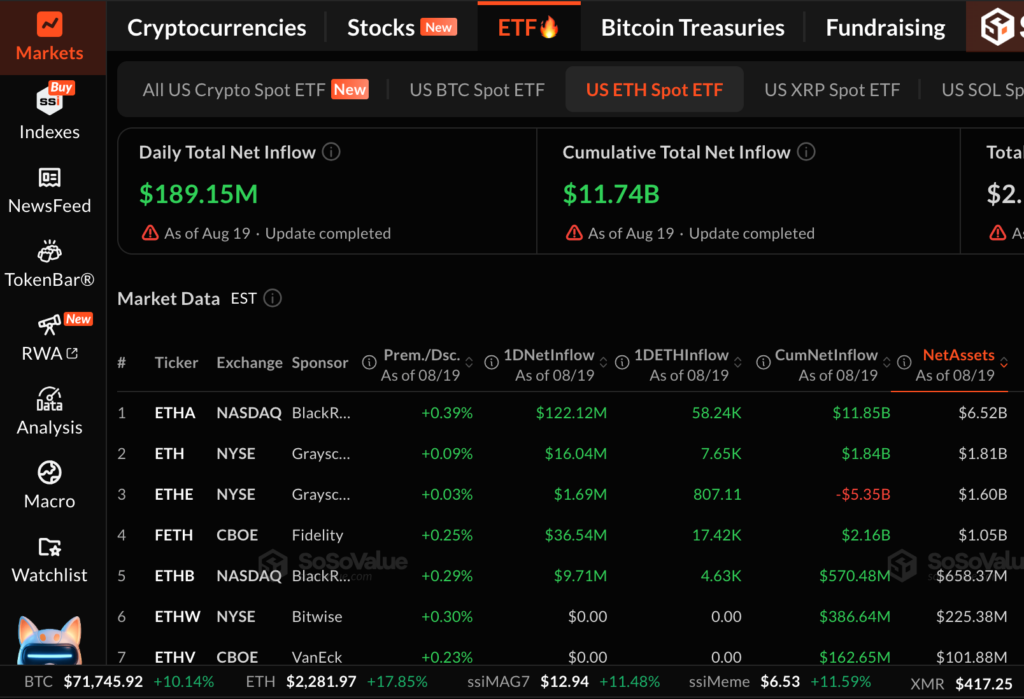Open the ETHV ticker link

point(175,656)
